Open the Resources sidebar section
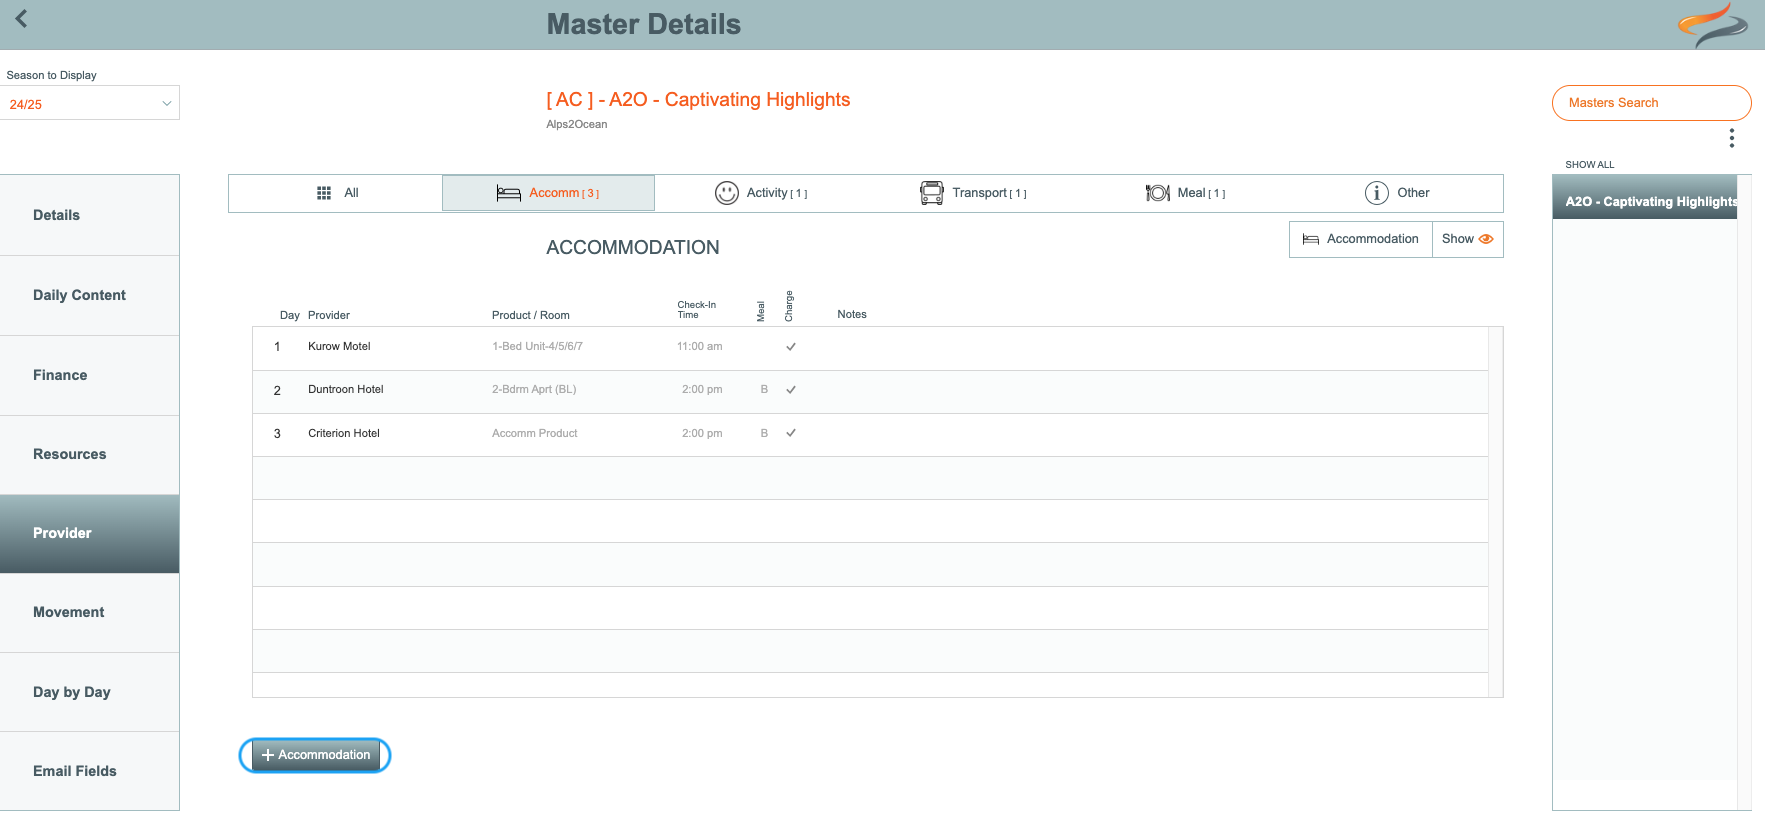1765x826 pixels. coord(90,454)
